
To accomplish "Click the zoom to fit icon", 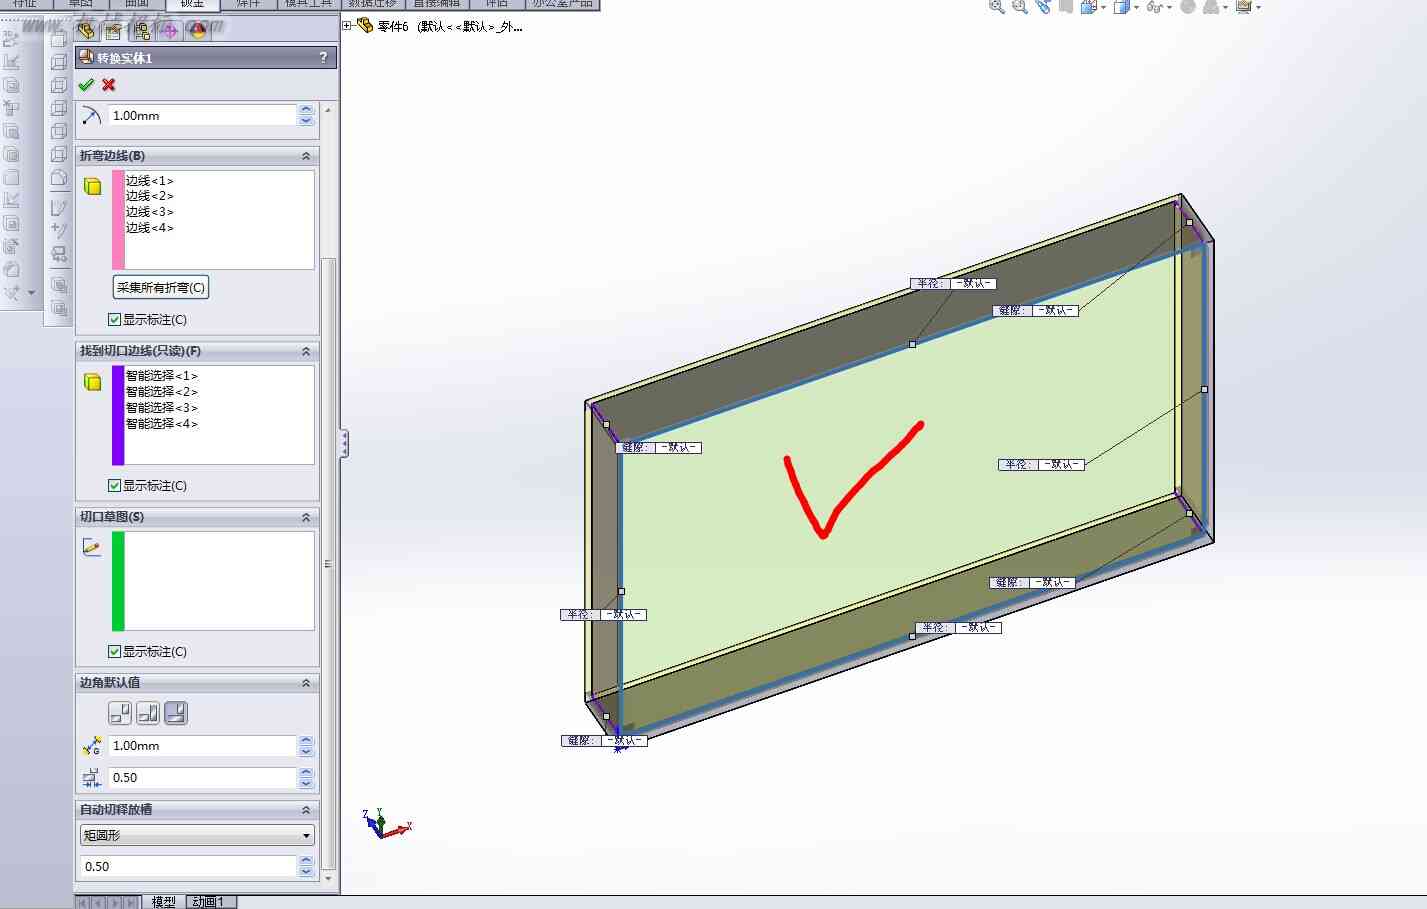I will pyautogui.click(x=997, y=7).
